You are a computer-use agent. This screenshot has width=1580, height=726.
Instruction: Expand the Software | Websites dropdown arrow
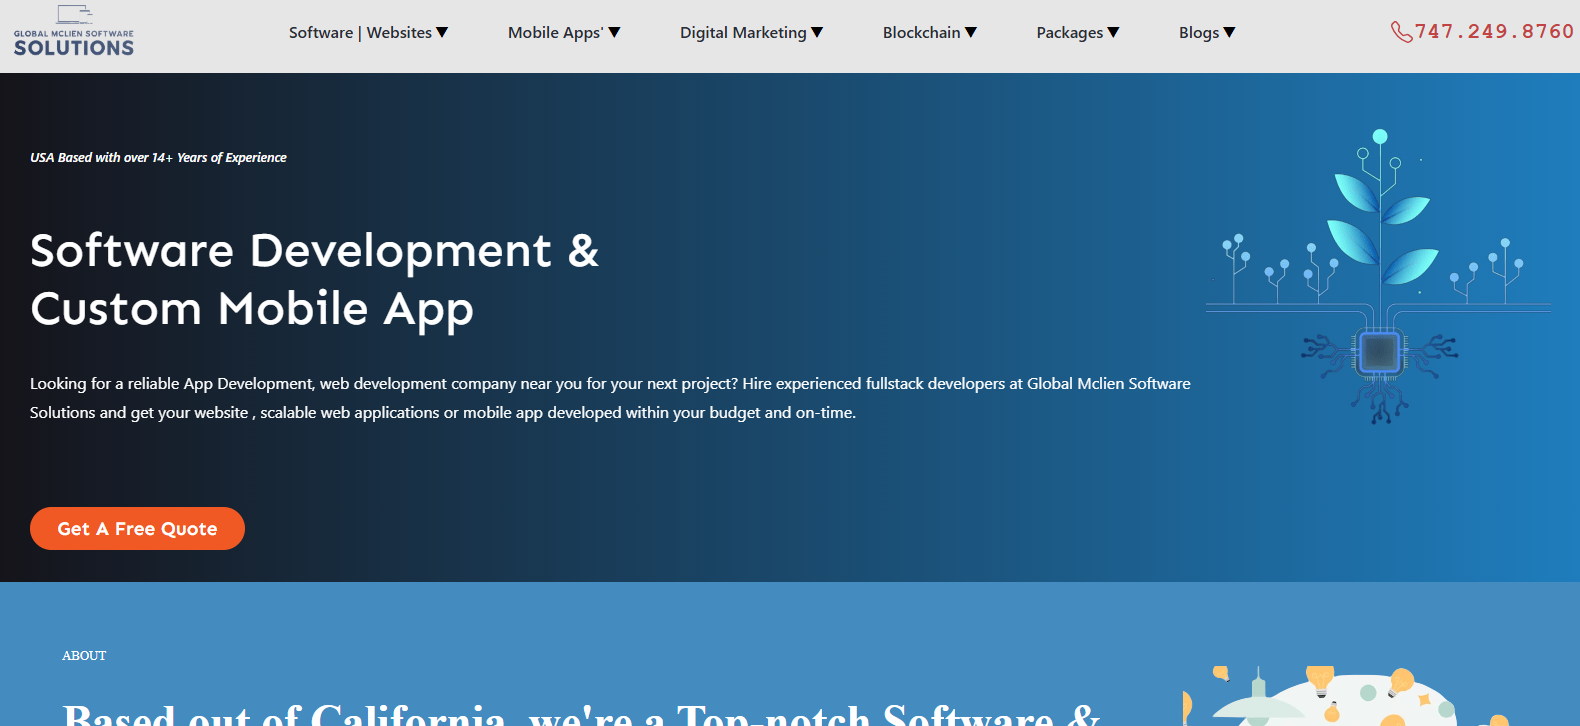(x=442, y=33)
